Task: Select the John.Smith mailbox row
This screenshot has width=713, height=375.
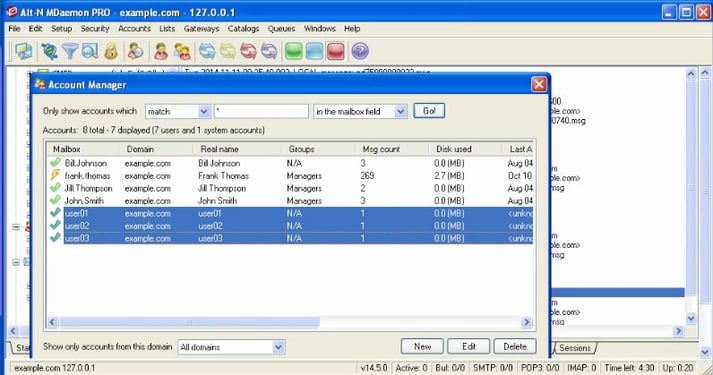Action: coord(290,200)
